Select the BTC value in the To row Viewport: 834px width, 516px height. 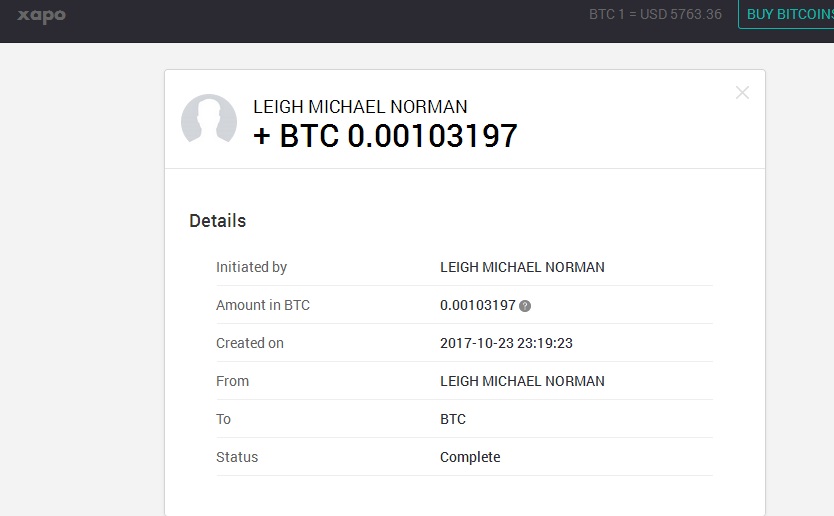click(453, 419)
